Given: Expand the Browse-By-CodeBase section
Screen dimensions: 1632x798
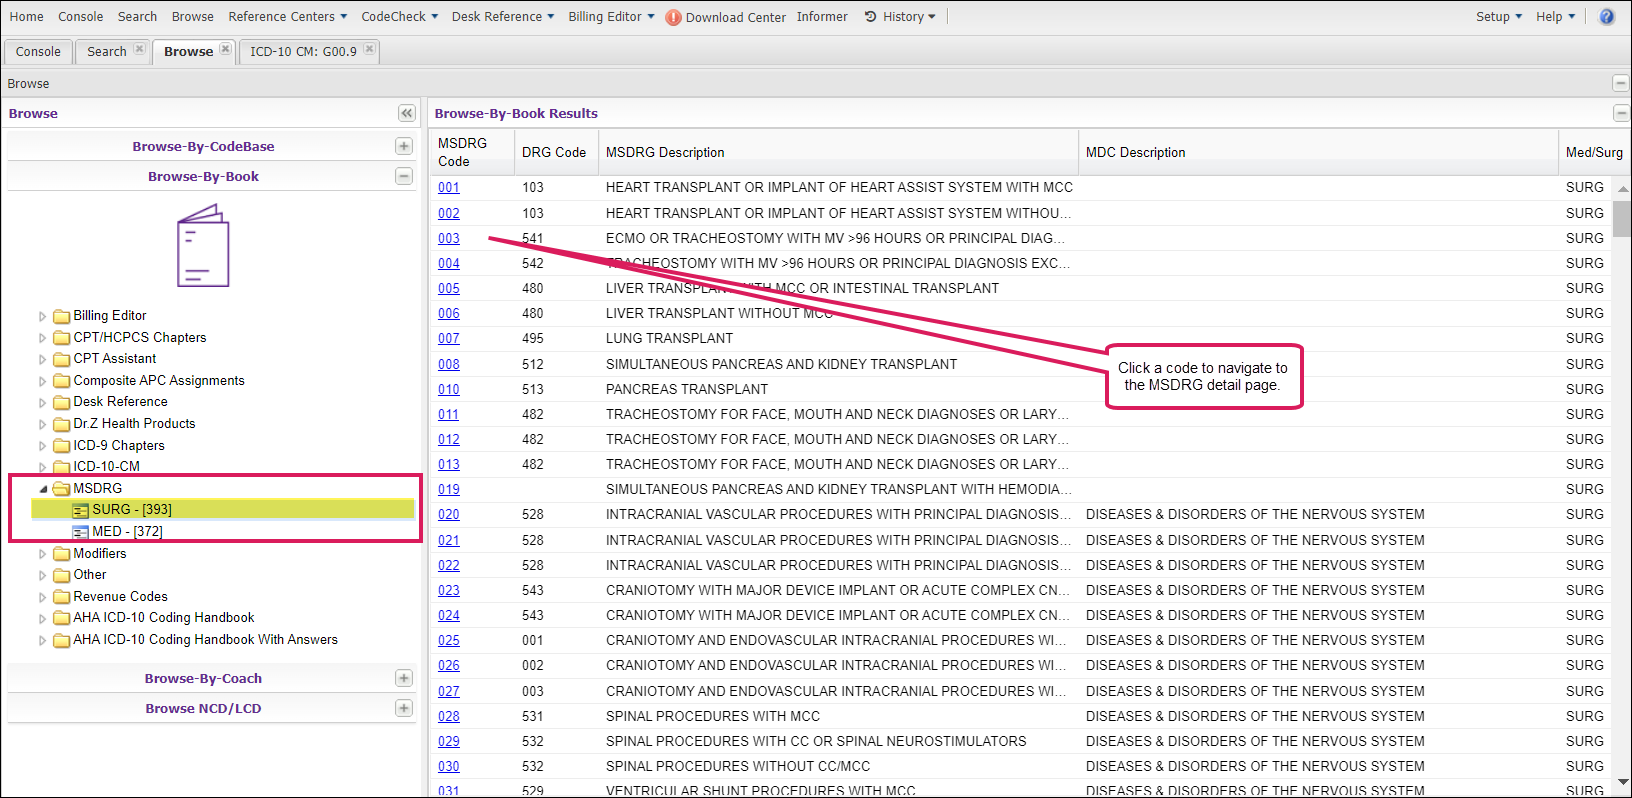Looking at the screenshot, I should 404,146.
